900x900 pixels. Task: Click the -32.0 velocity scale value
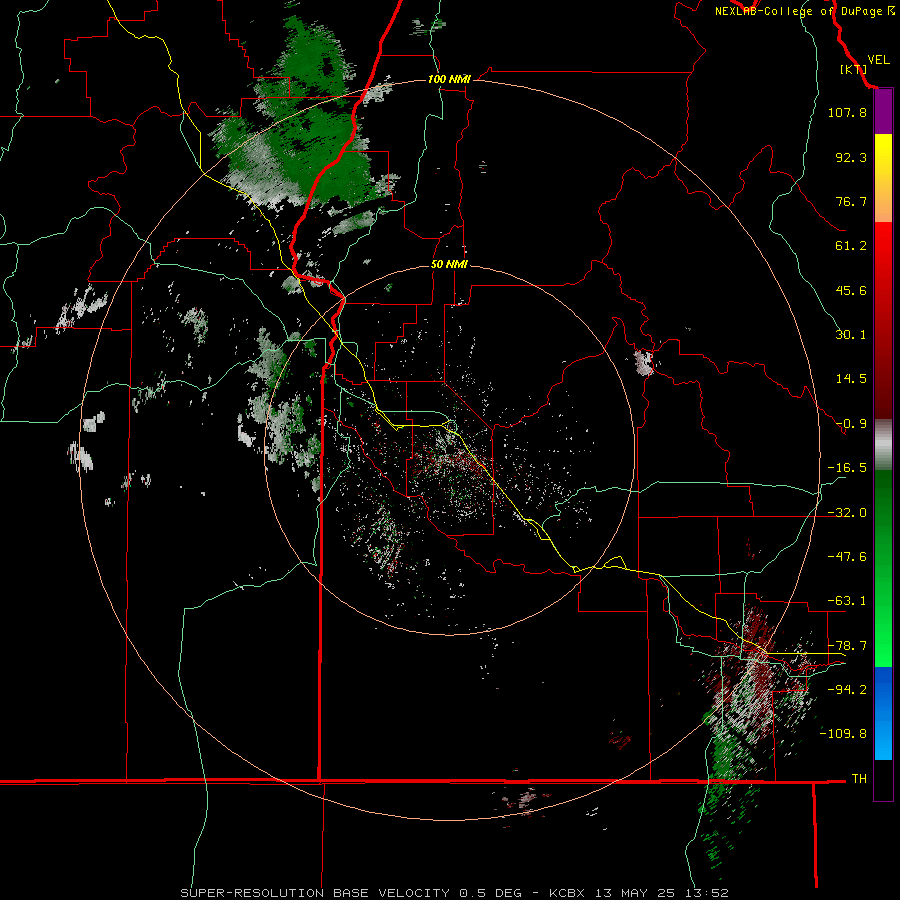pyautogui.click(x=847, y=513)
